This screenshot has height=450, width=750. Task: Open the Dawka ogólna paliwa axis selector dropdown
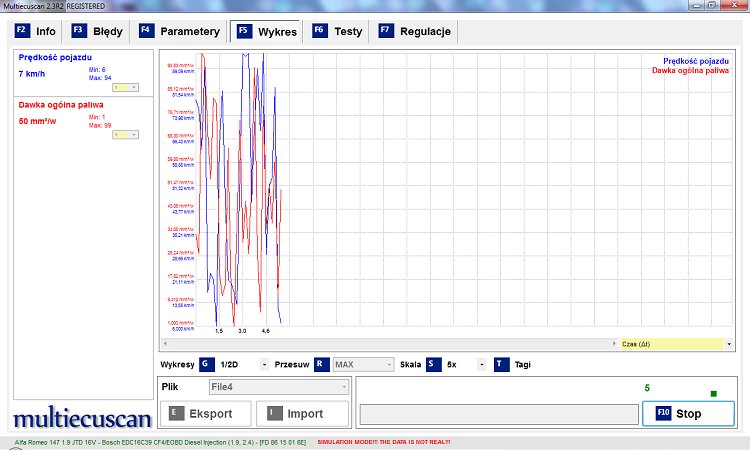(133, 135)
